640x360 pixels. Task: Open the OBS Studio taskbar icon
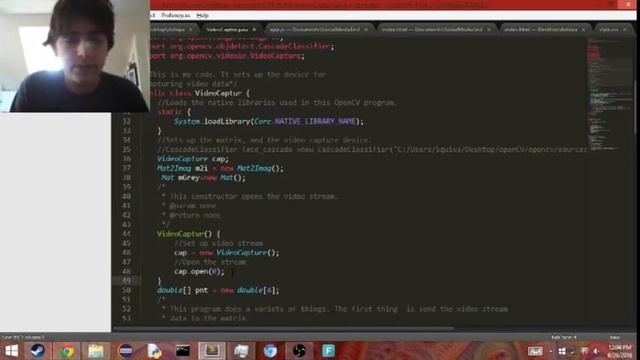click(x=299, y=351)
